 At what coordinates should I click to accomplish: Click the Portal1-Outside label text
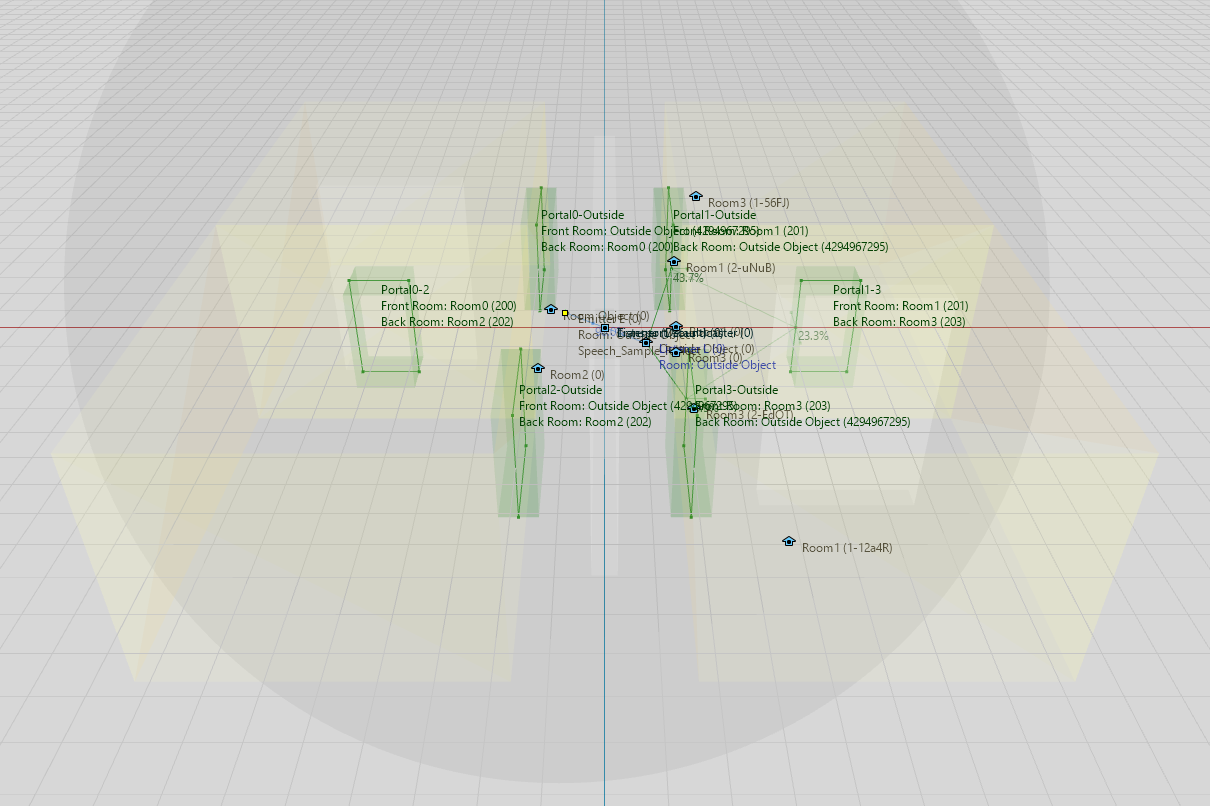point(714,215)
